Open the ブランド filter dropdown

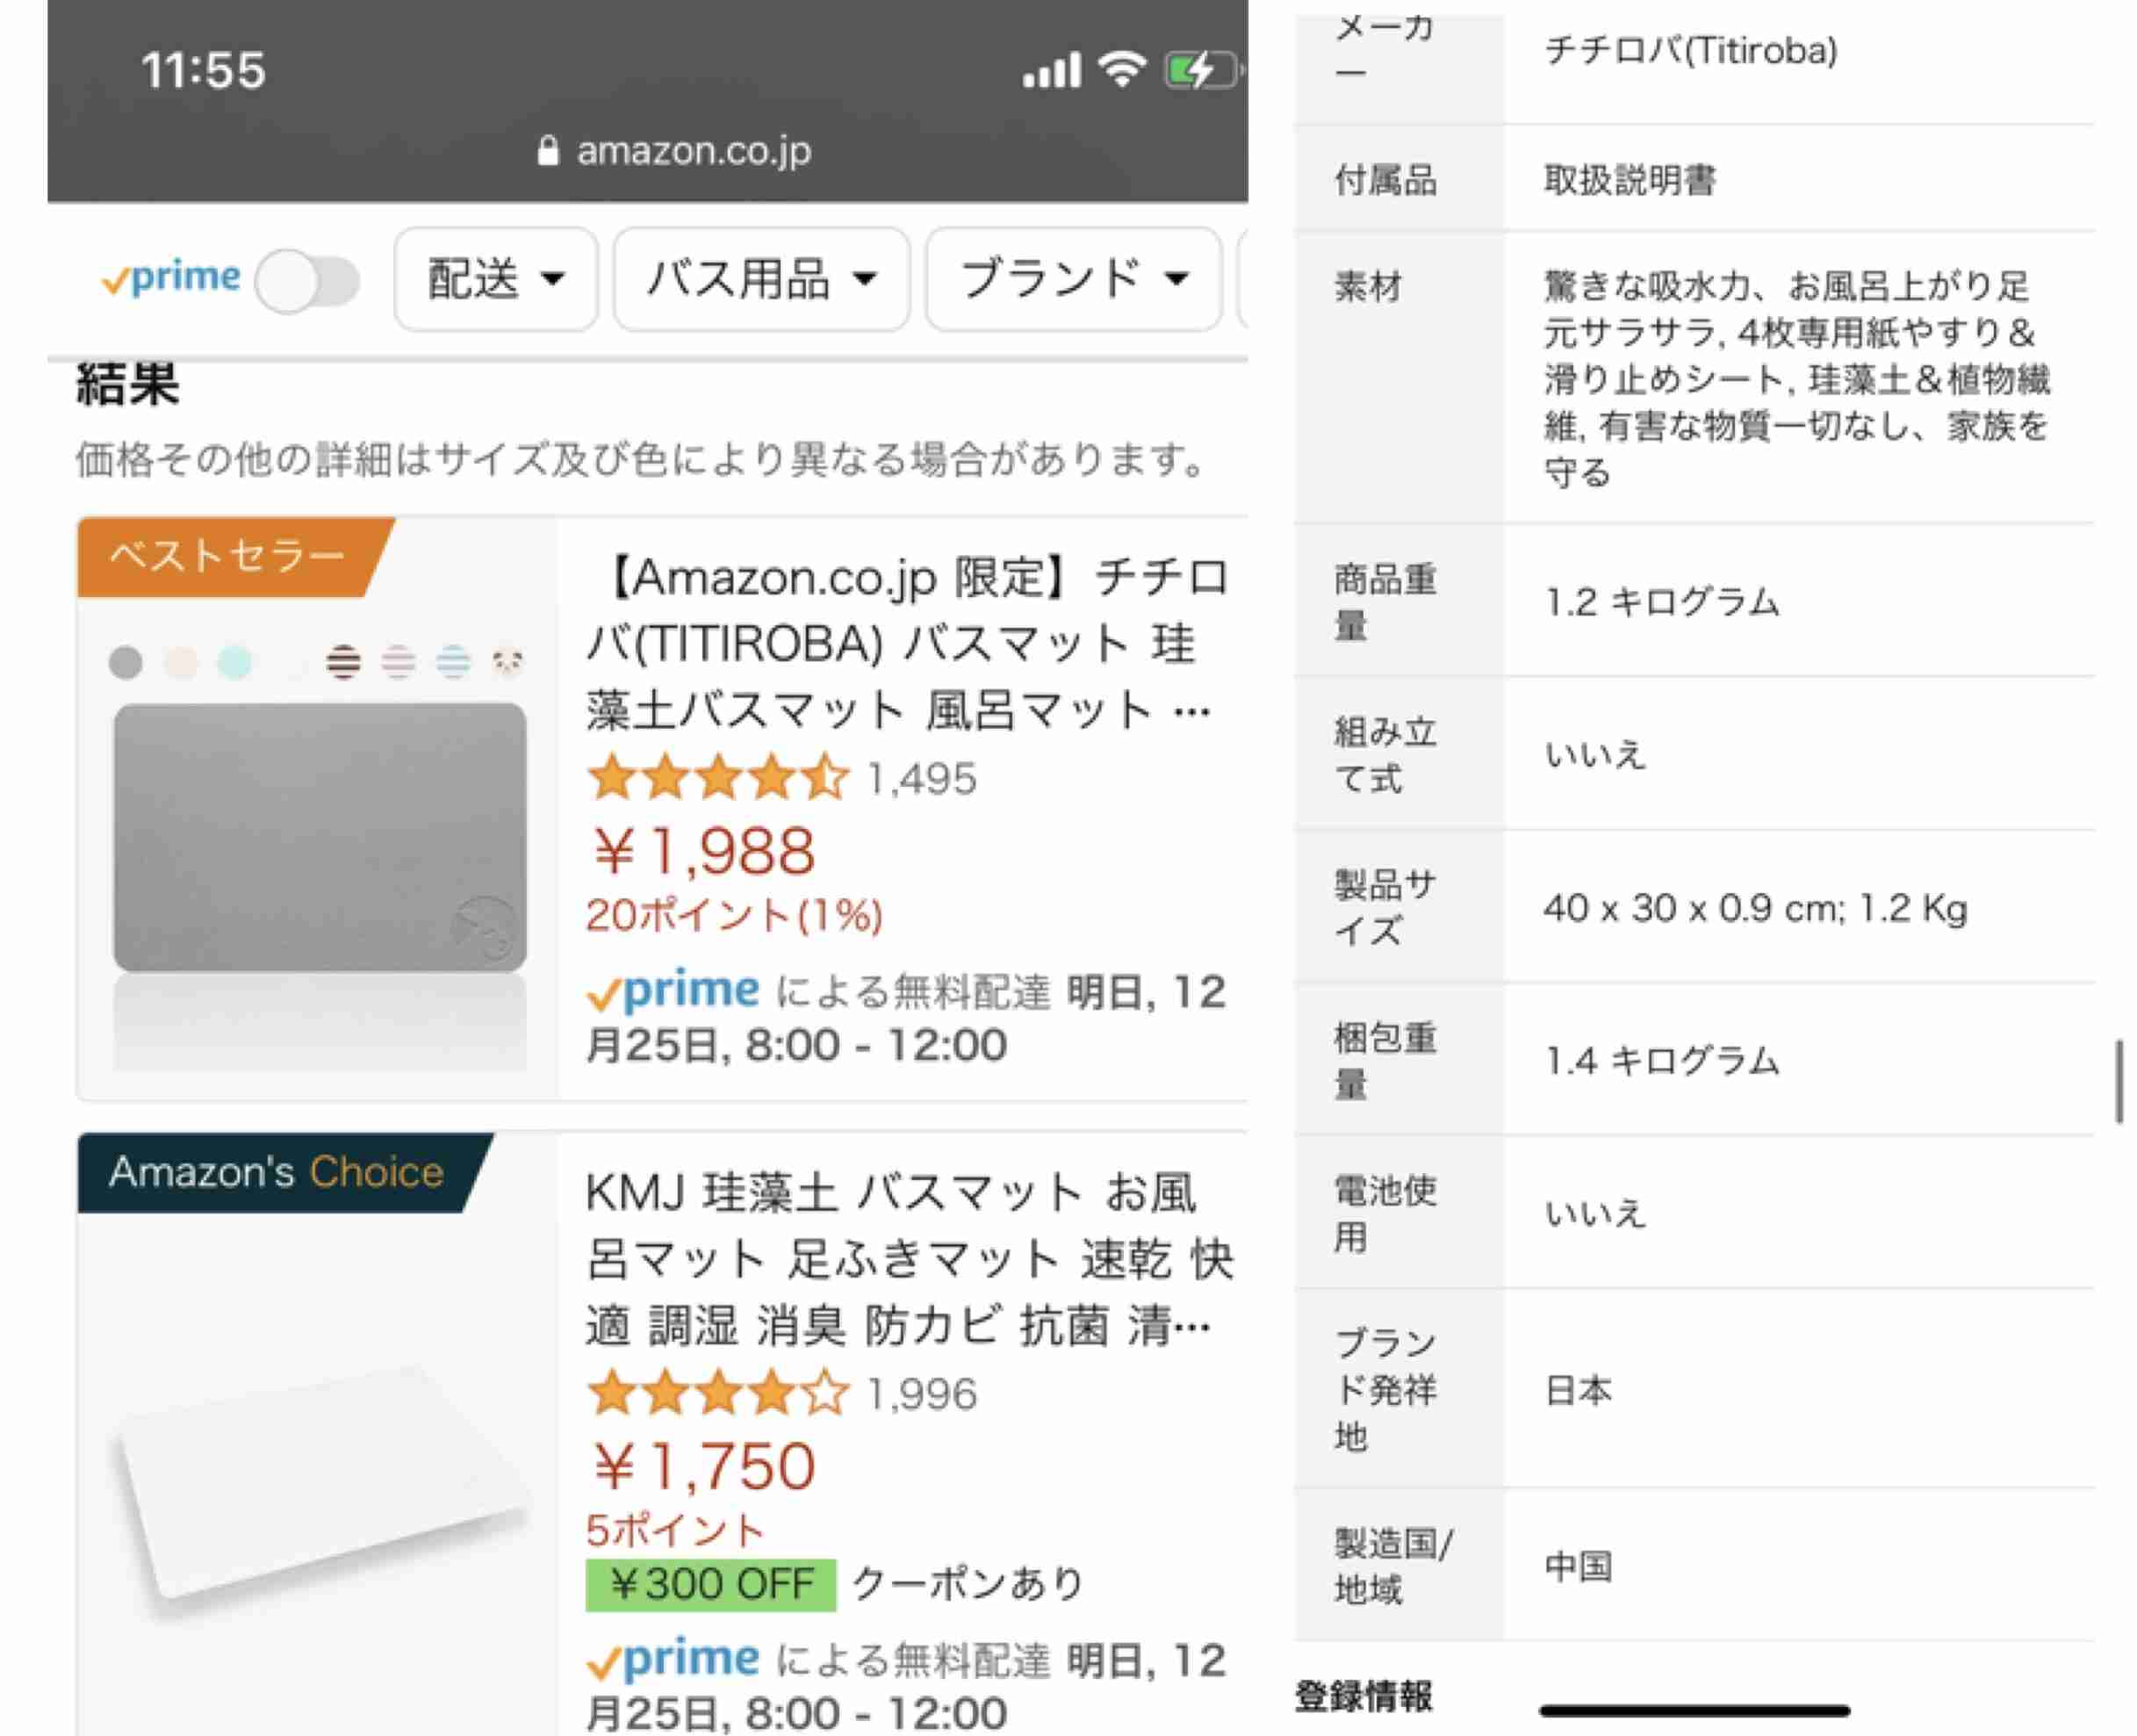[x=1074, y=279]
